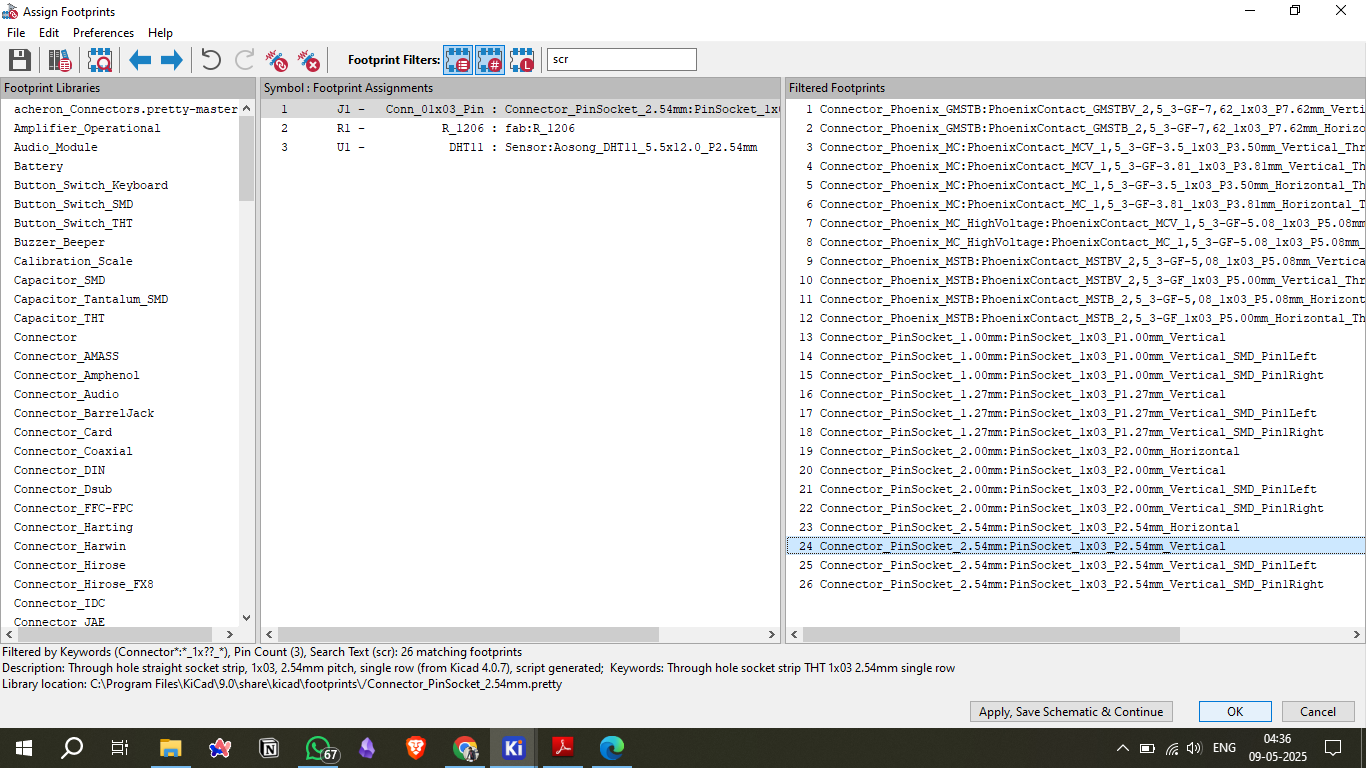
Task: Open WhatsApp from the taskbar
Action: click(319, 748)
